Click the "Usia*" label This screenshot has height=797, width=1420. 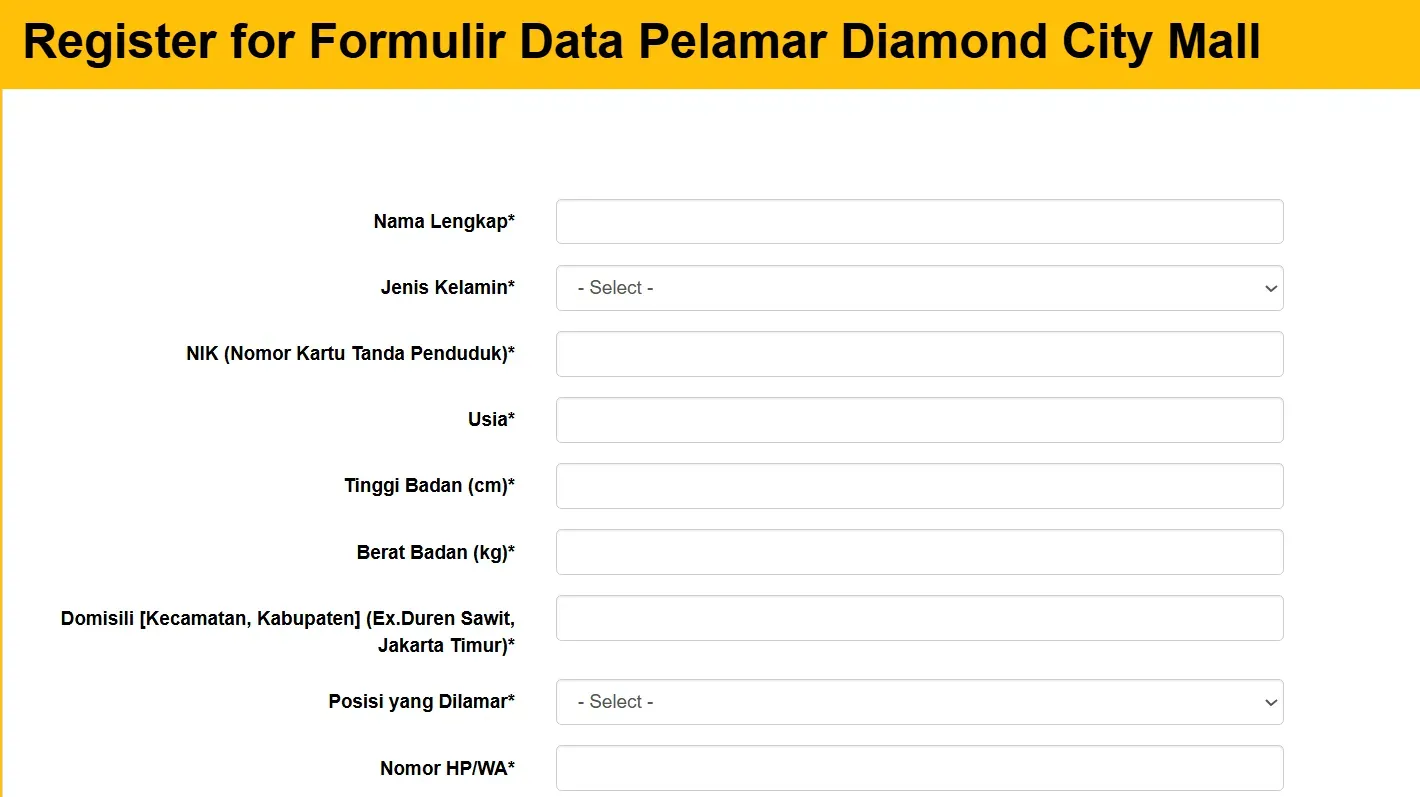491,420
